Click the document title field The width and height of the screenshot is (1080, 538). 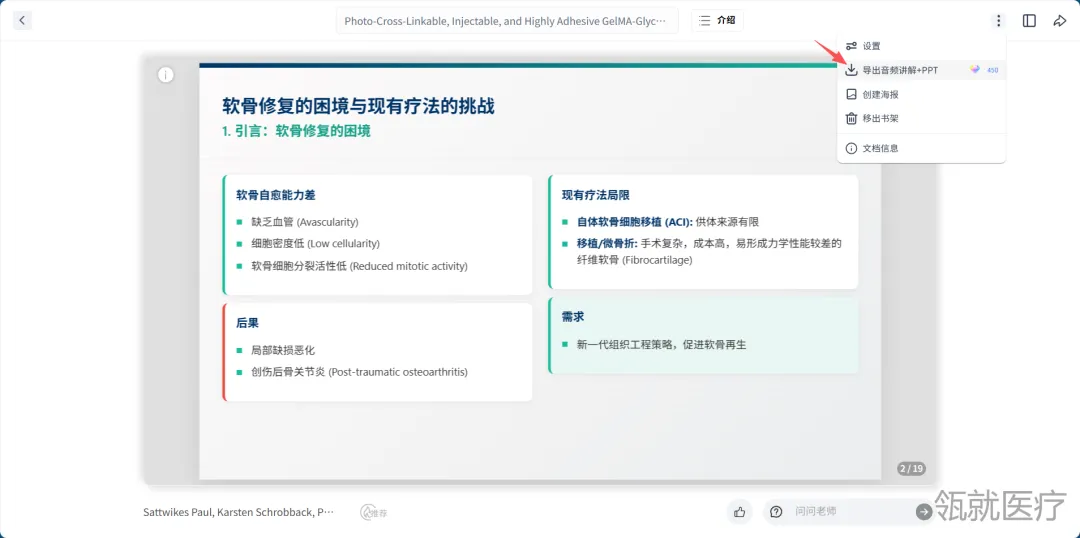(507, 21)
